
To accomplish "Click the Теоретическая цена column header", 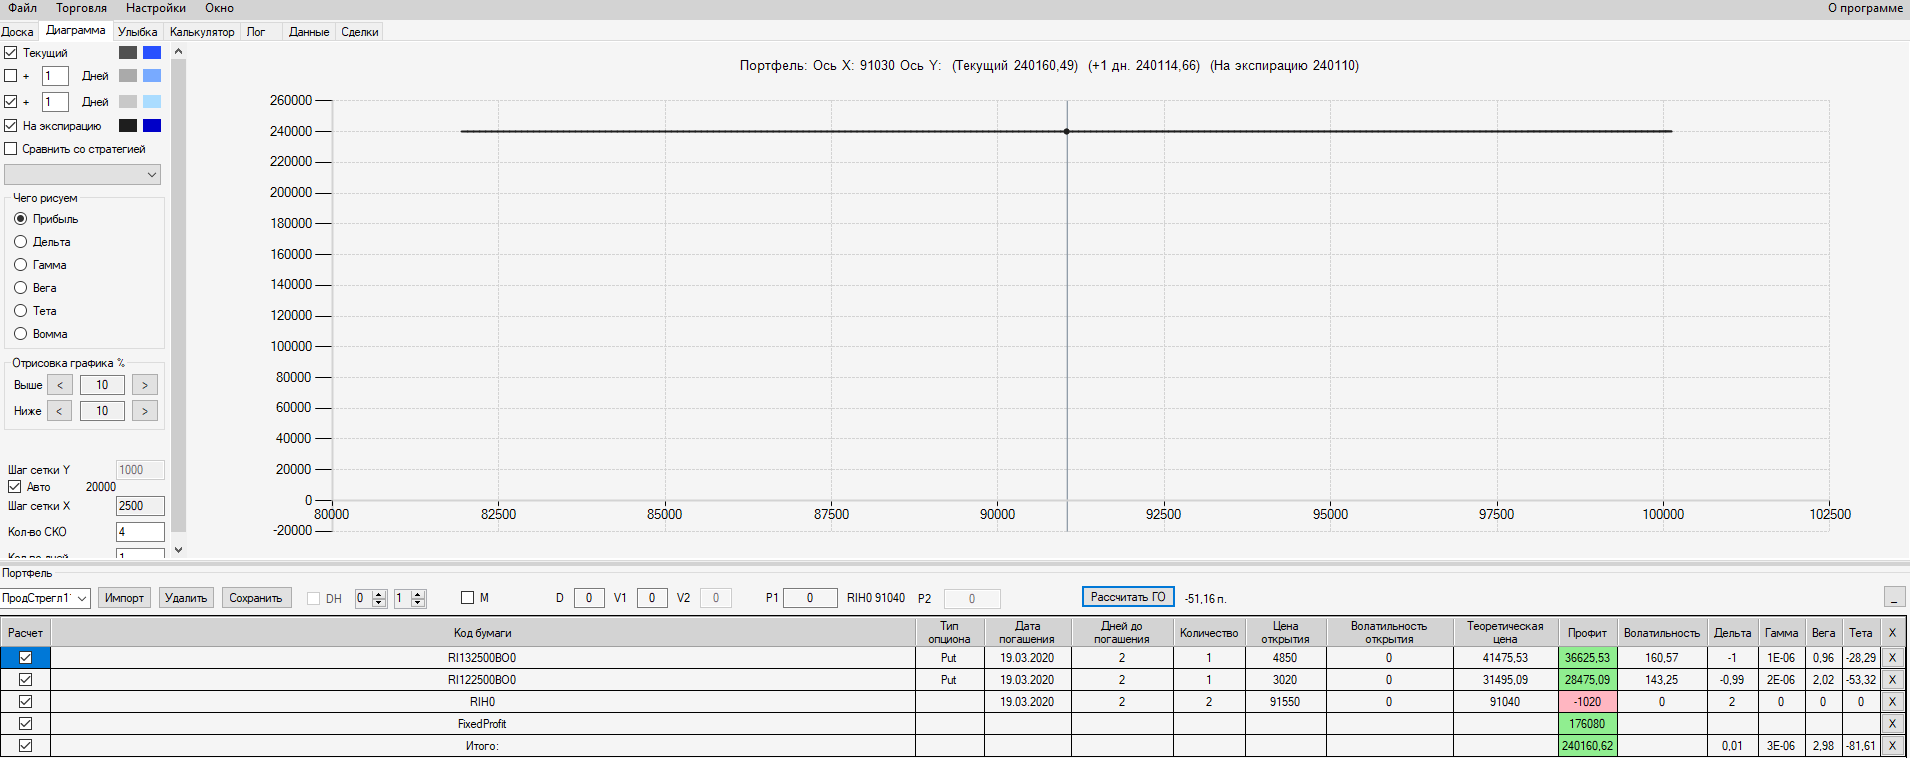I will [1505, 633].
